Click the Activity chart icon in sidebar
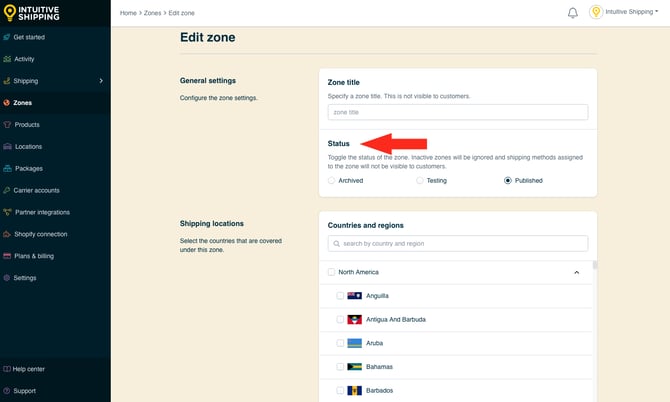The image size is (670, 402). (7, 59)
